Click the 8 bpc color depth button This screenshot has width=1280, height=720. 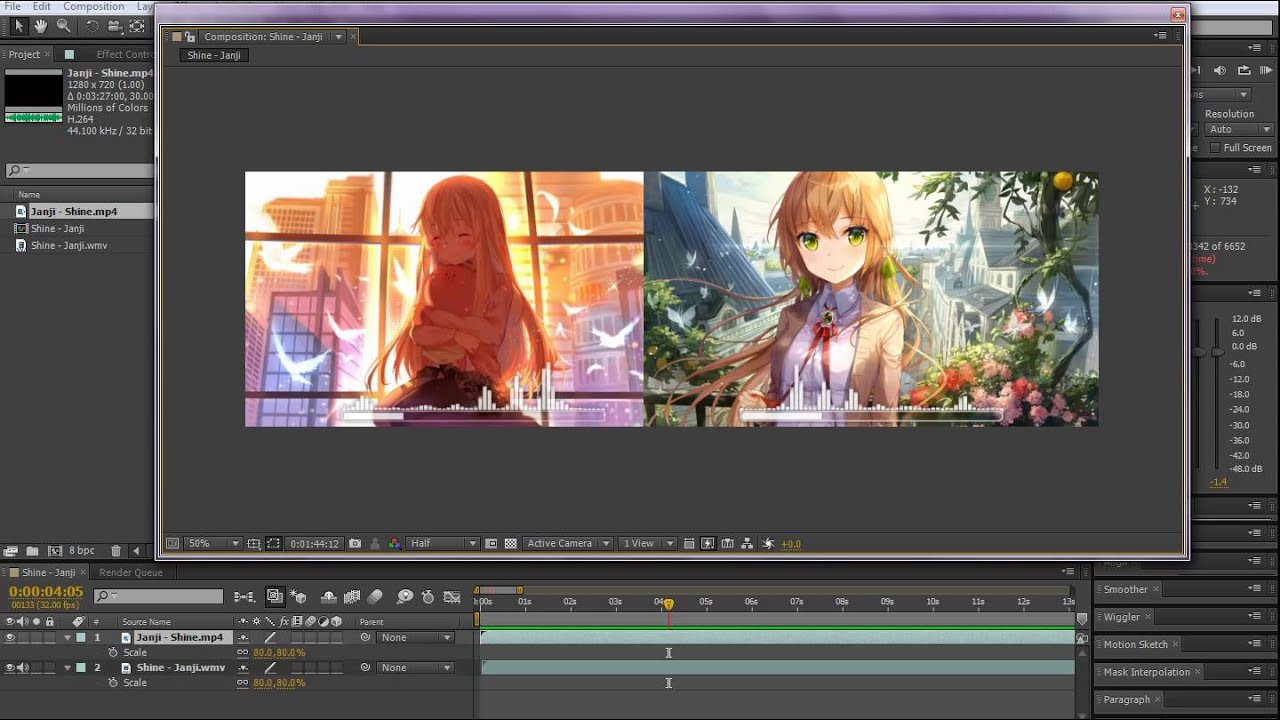click(82, 551)
